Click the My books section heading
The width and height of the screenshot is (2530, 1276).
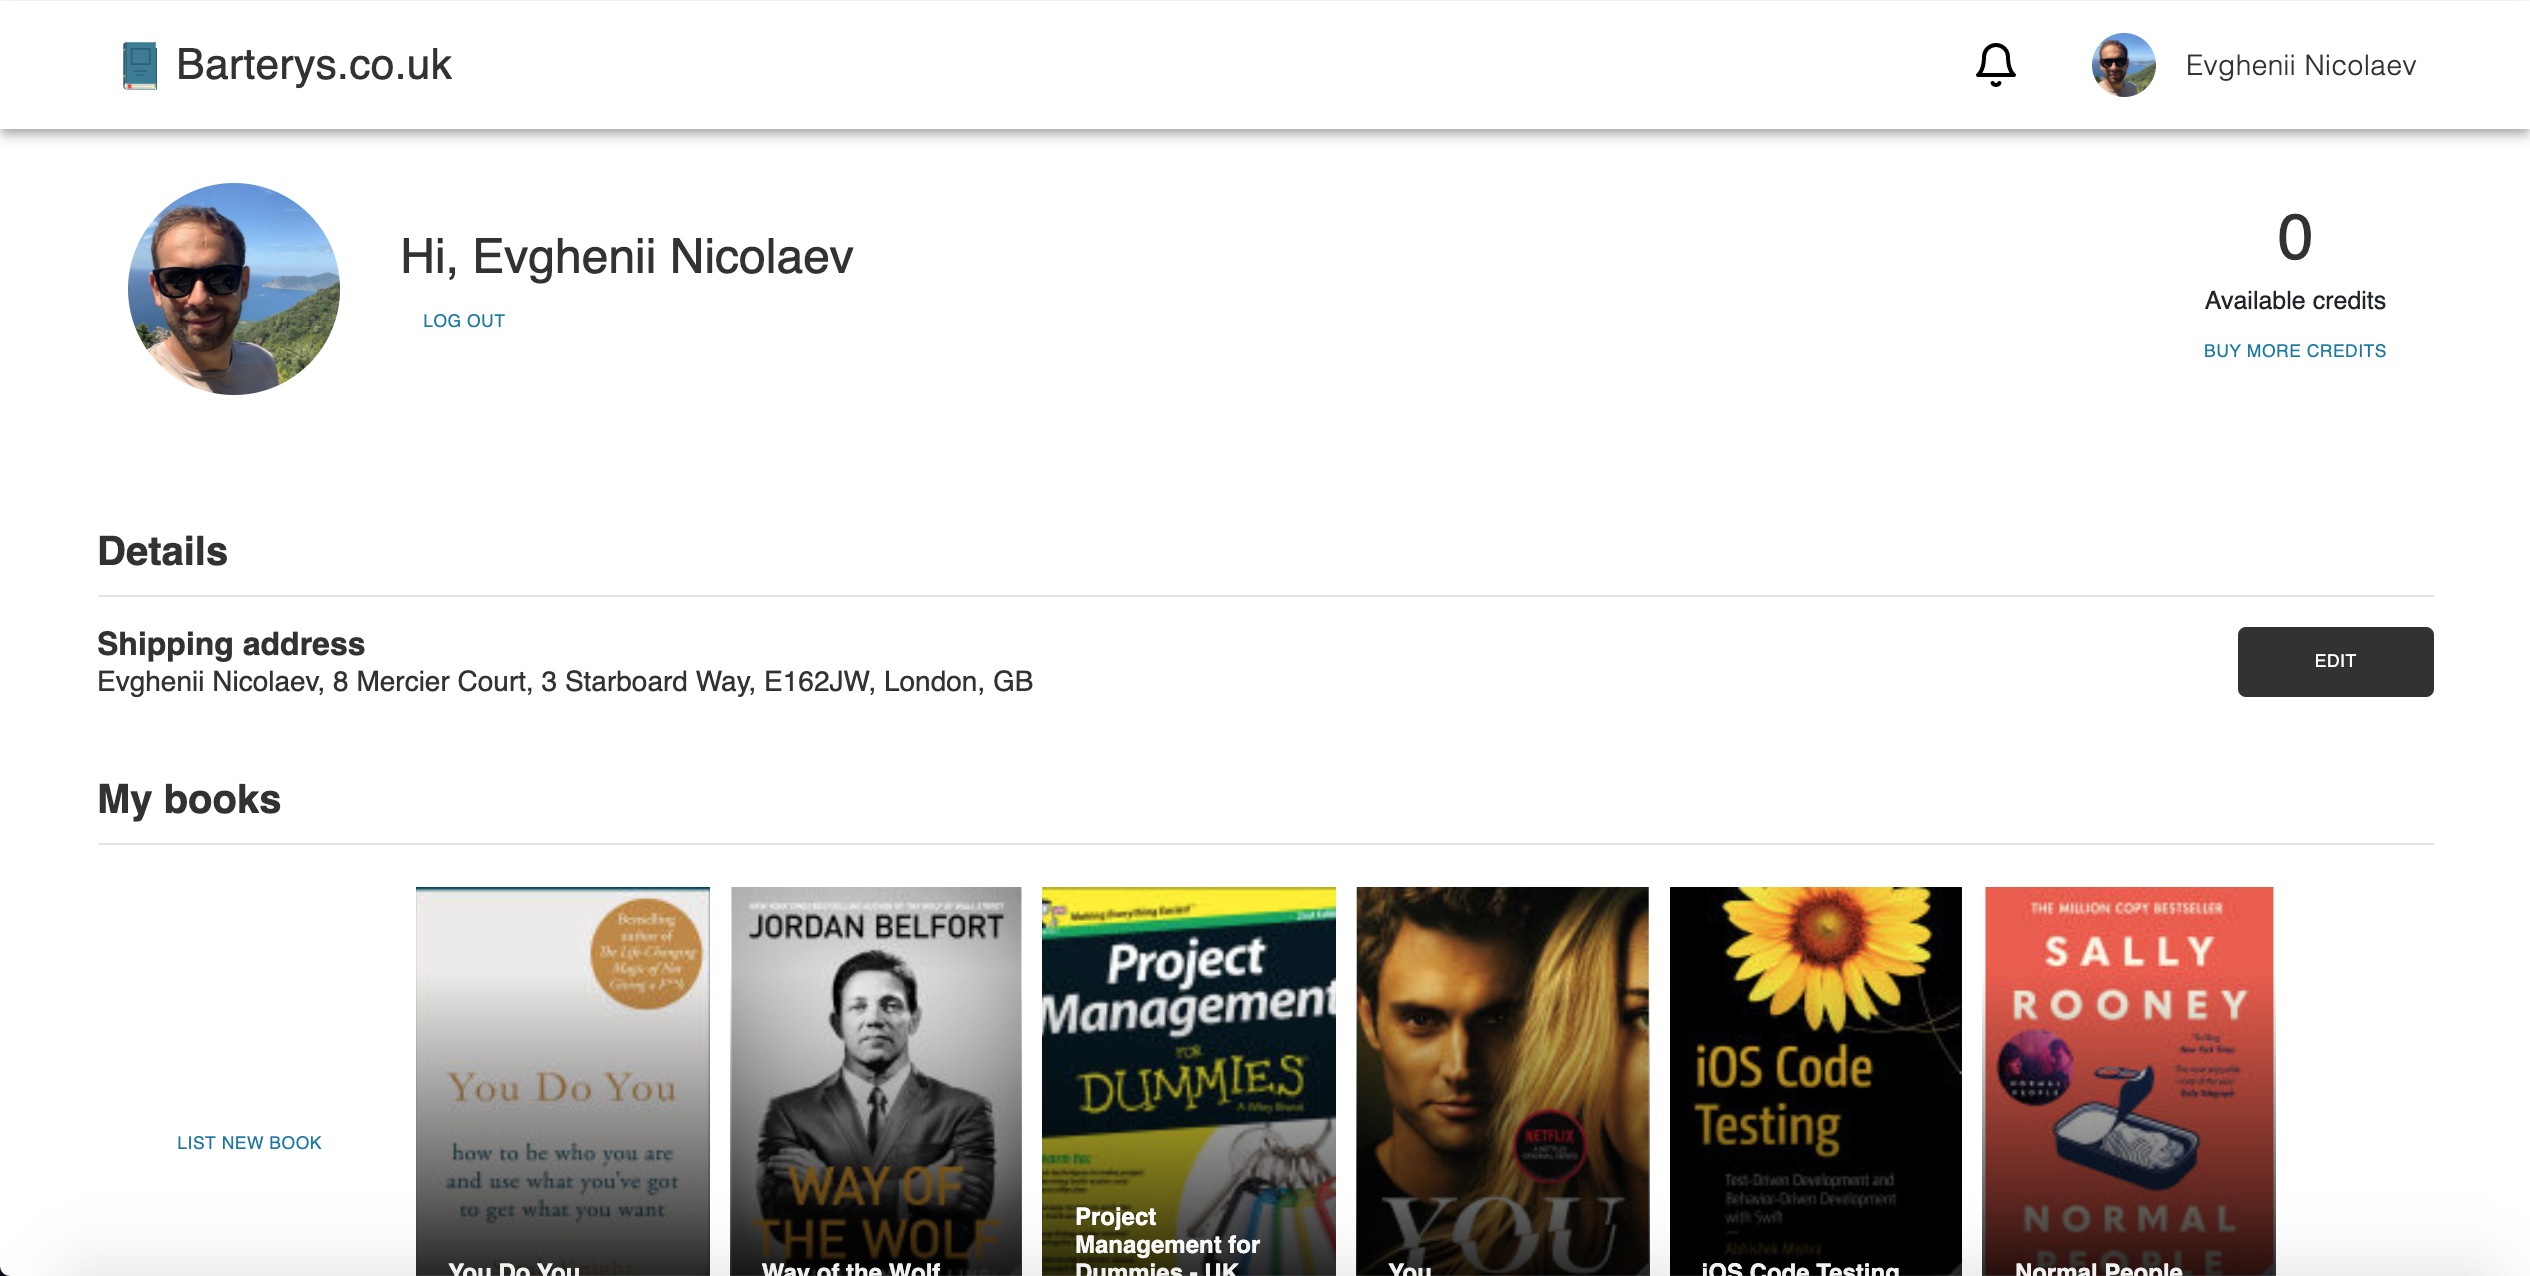point(189,800)
